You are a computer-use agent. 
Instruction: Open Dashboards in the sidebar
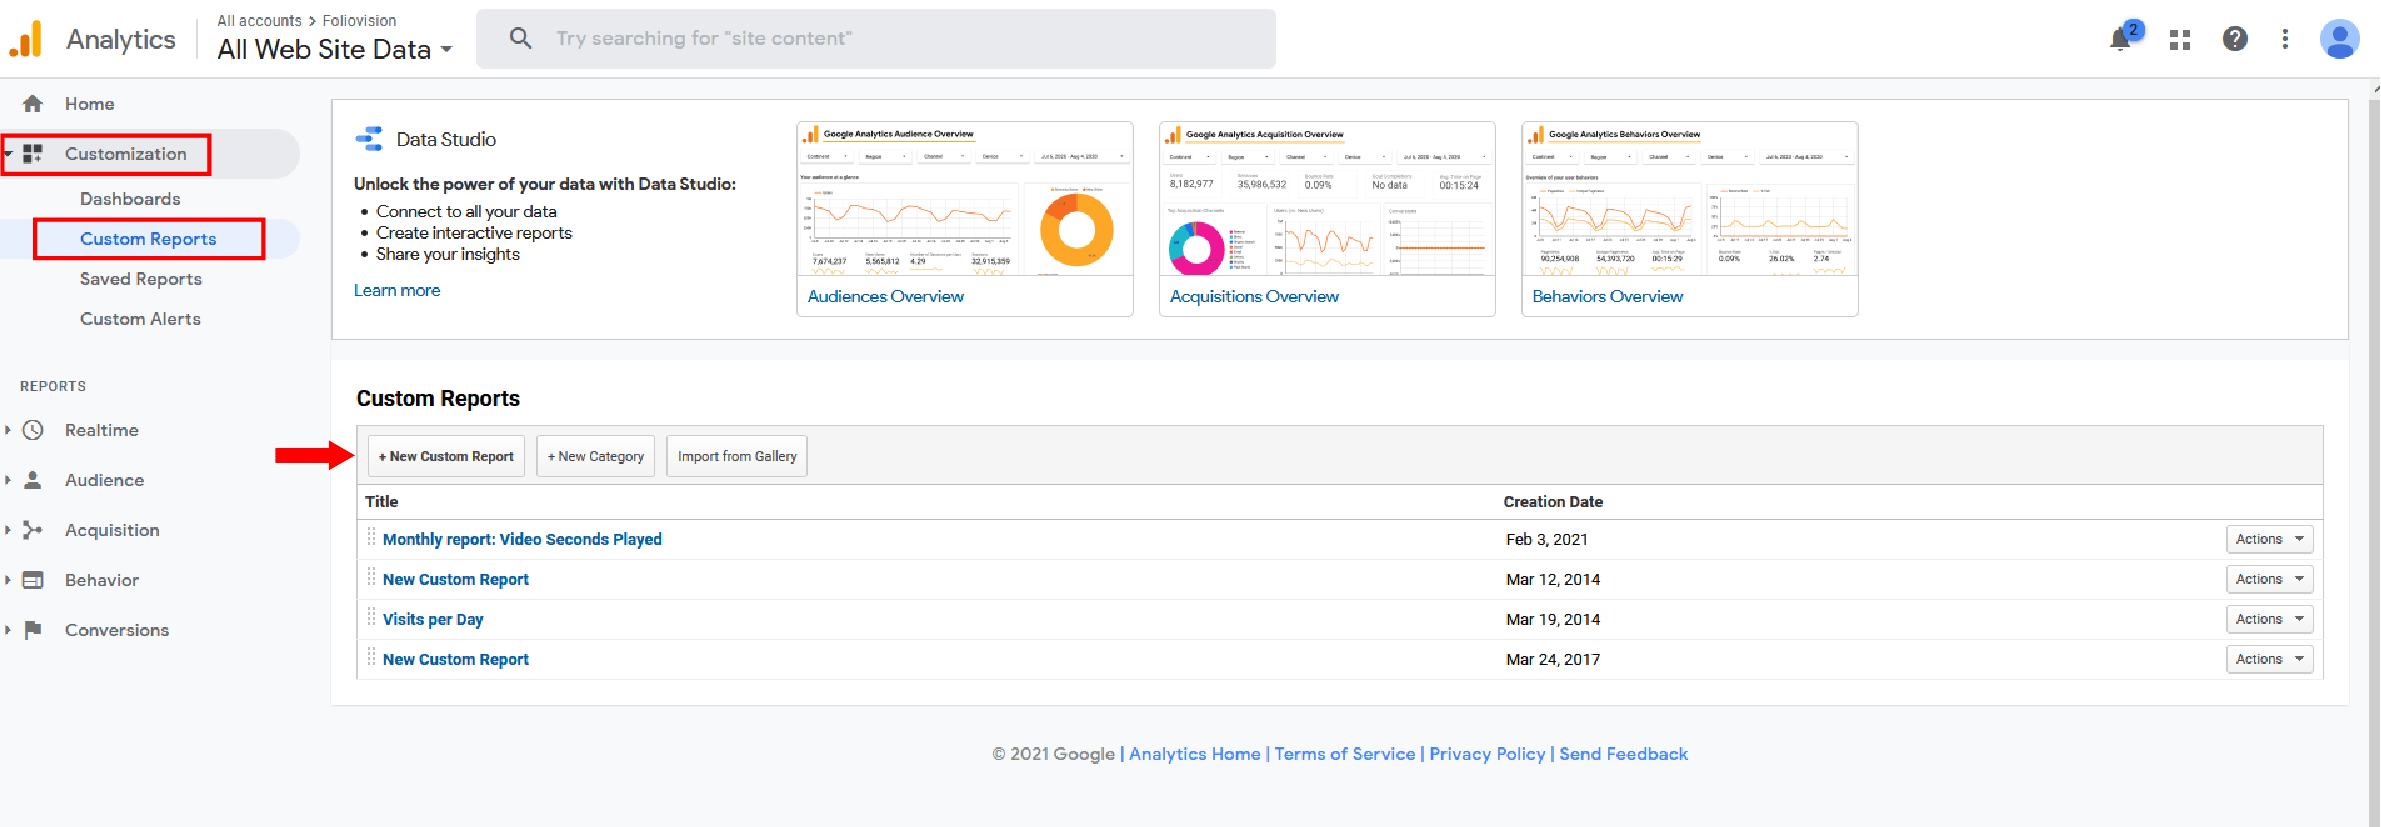click(130, 199)
